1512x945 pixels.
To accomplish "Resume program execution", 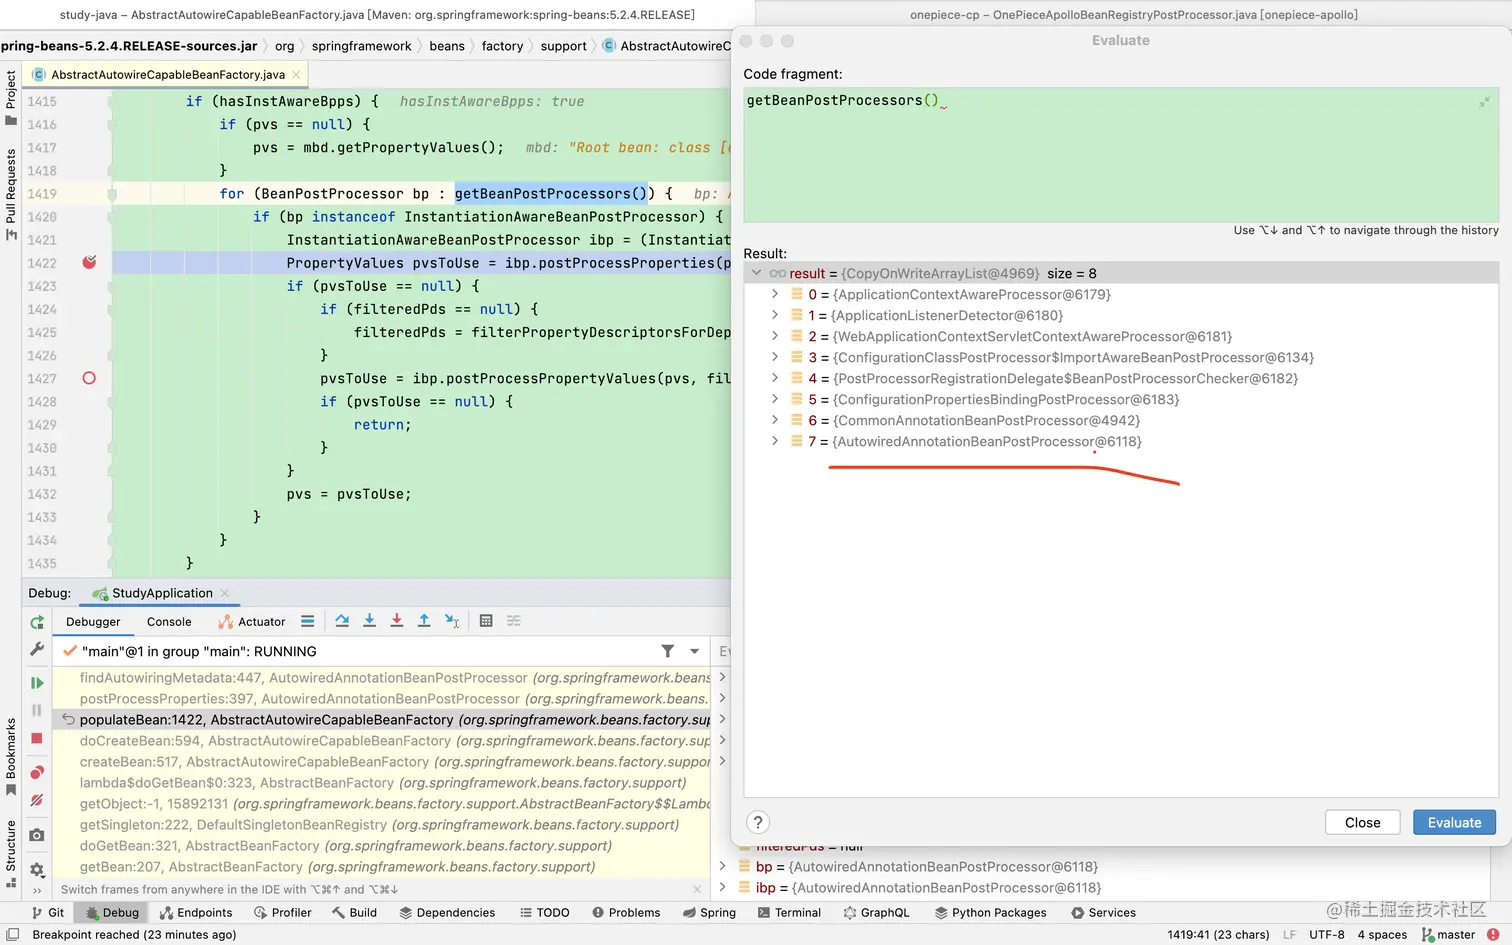I will coord(37,683).
